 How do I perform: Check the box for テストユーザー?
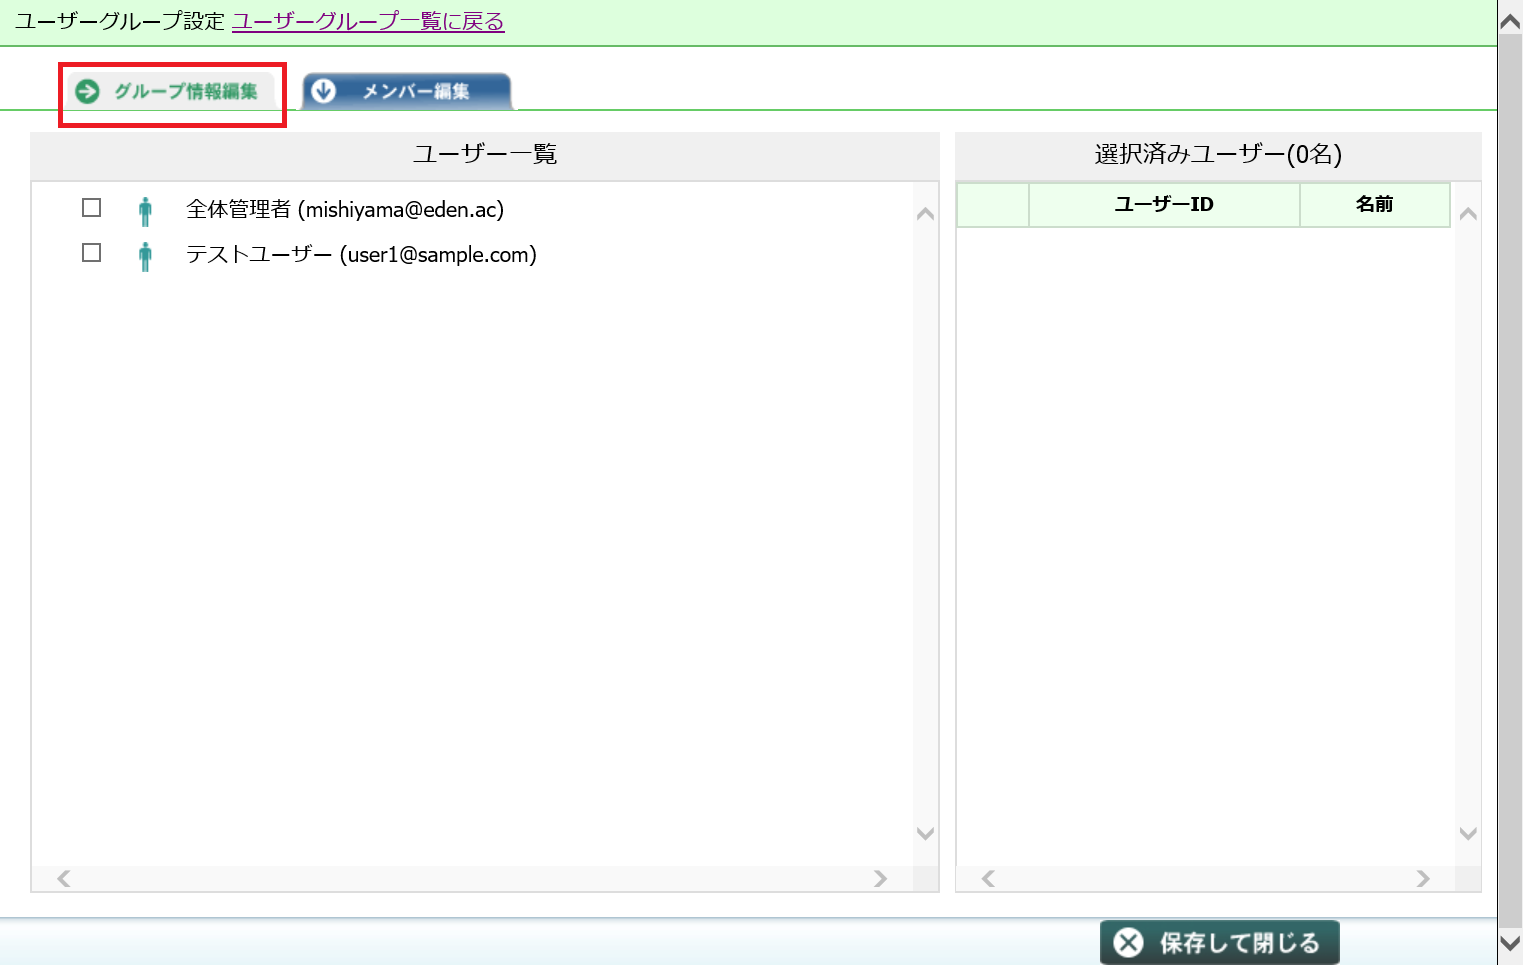tap(91, 253)
